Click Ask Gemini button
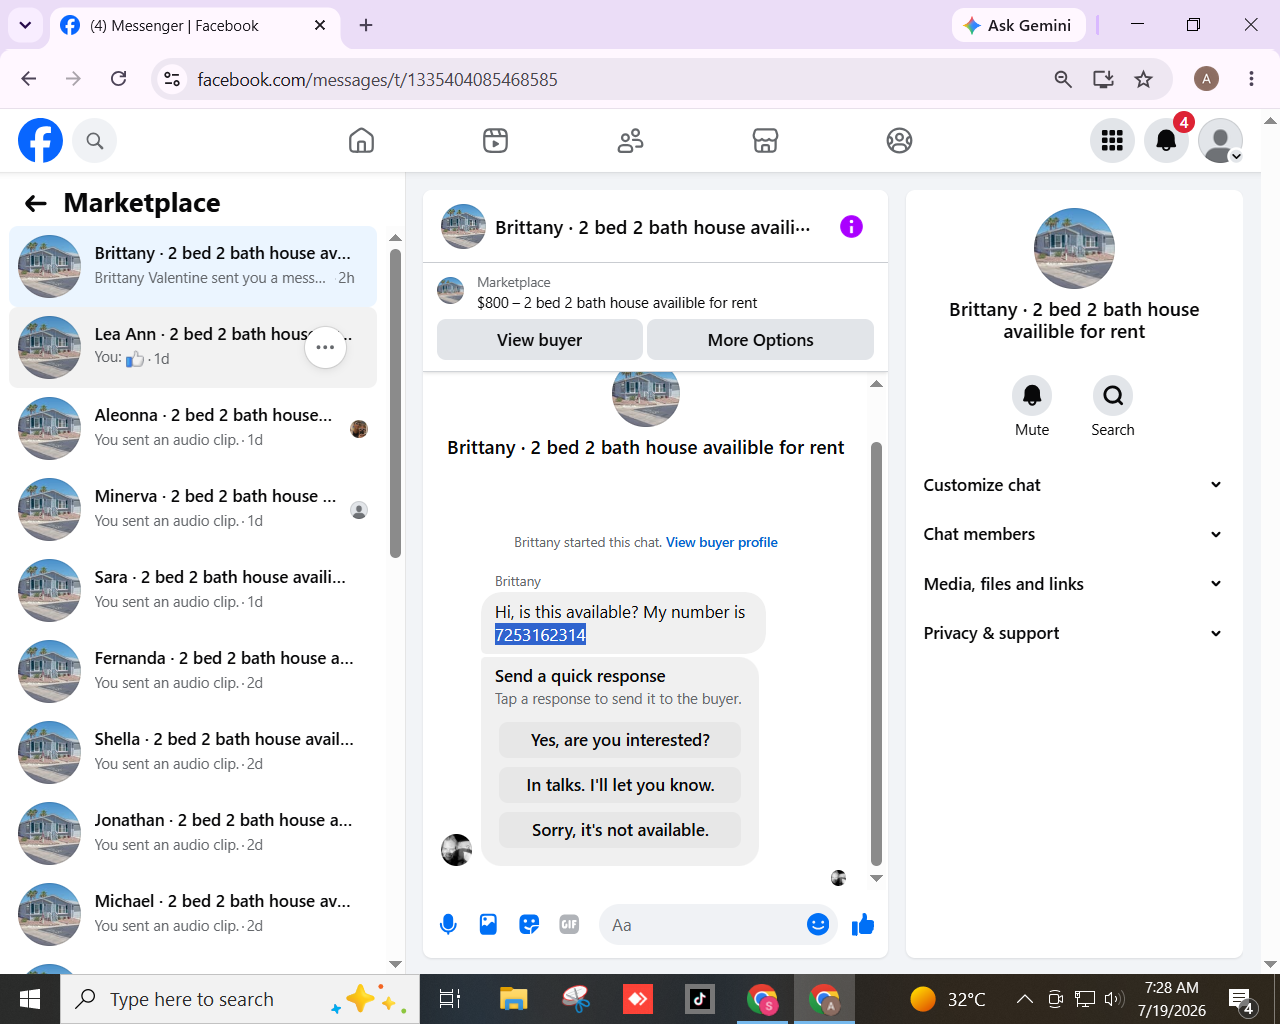Screen dimensions: 1280x1024 1018,25
